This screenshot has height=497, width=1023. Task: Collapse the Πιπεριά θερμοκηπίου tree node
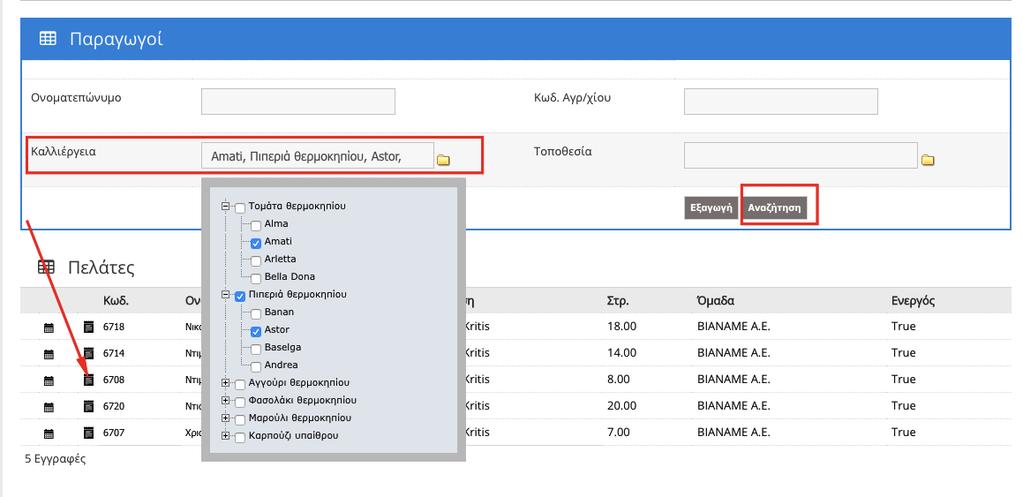point(226,295)
